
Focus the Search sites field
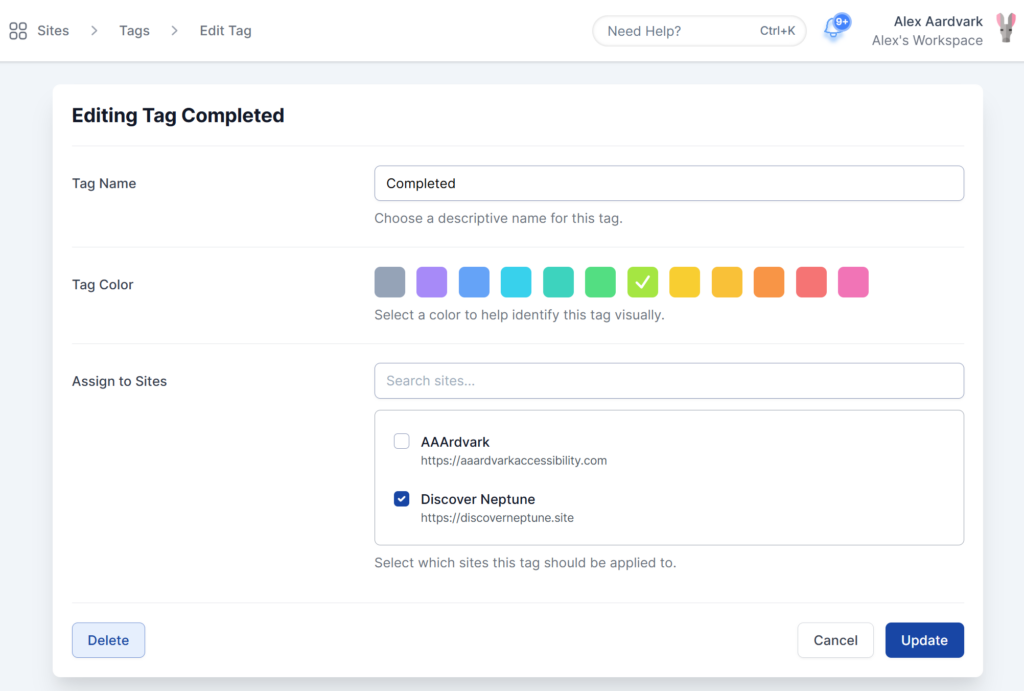click(668, 381)
